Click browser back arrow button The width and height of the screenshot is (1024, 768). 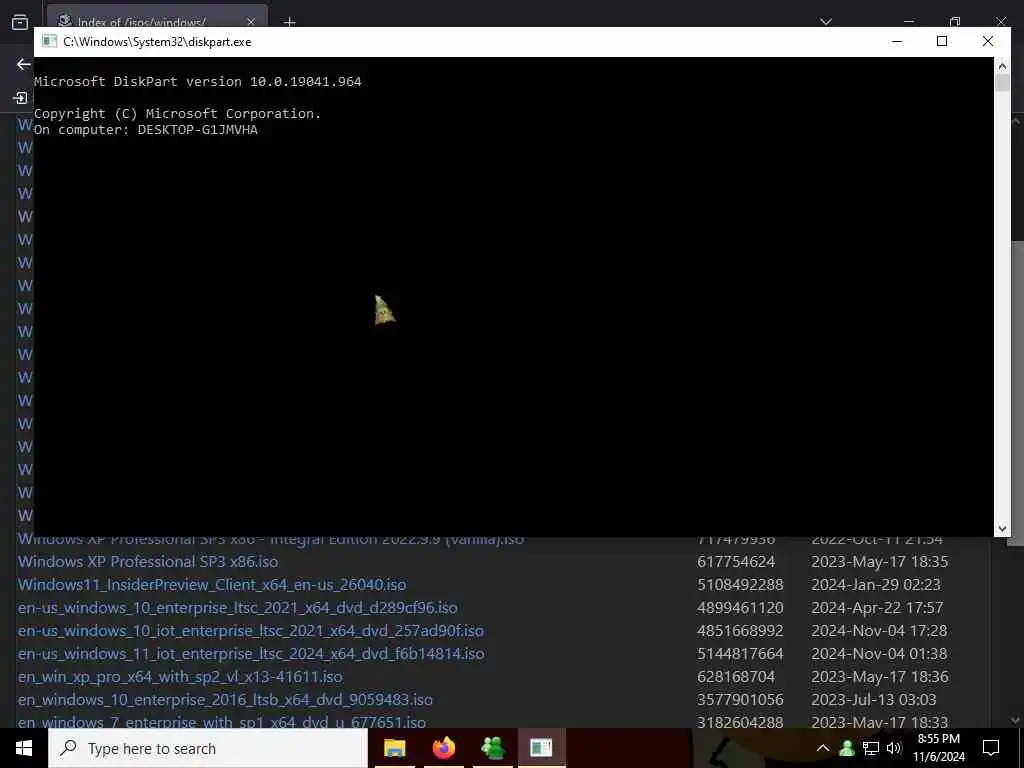click(x=24, y=64)
